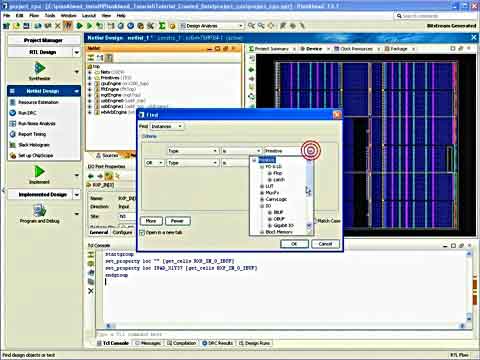Image resolution: width=480 pixels, height=360 pixels.
Task: Click the save icon in main toolbar
Action: coord(27,26)
